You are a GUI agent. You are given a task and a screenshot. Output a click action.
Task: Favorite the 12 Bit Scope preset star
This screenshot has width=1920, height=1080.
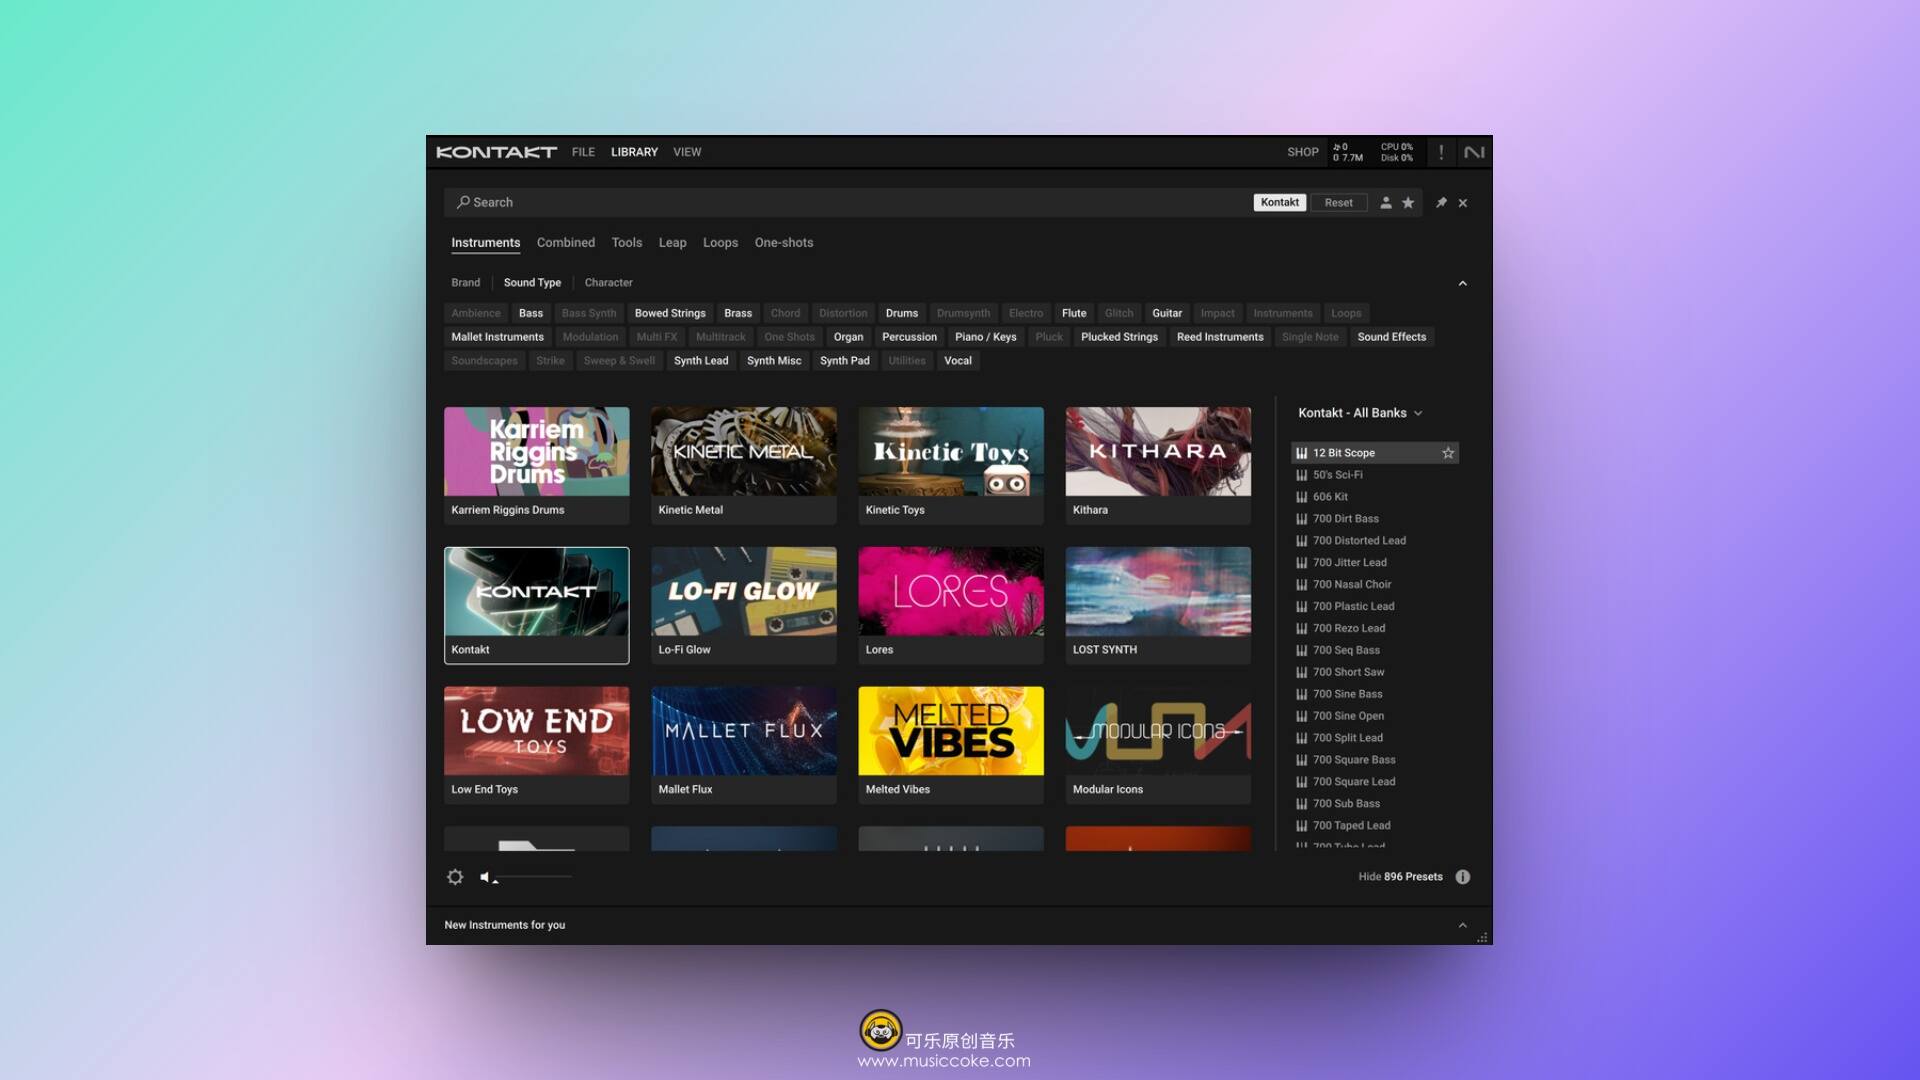point(1448,453)
